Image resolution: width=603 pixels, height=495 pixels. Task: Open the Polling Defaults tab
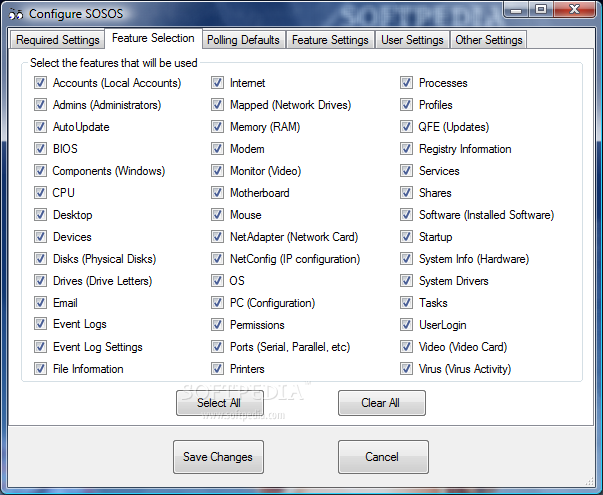[243, 40]
